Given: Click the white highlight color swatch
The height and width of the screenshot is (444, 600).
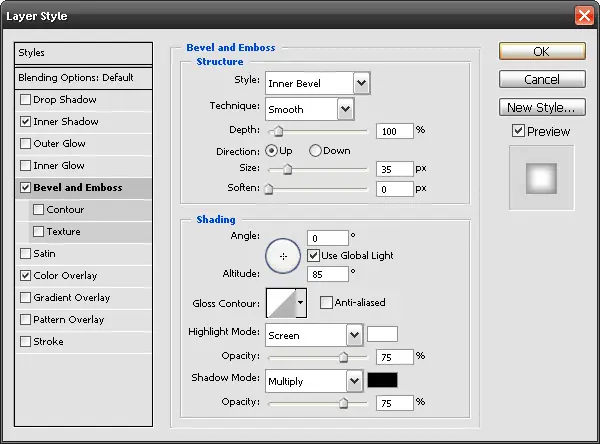Looking at the screenshot, I should 382,334.
